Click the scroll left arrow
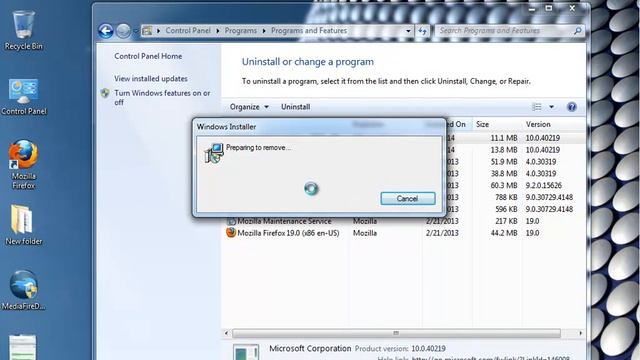 click(x=227, y=333)
